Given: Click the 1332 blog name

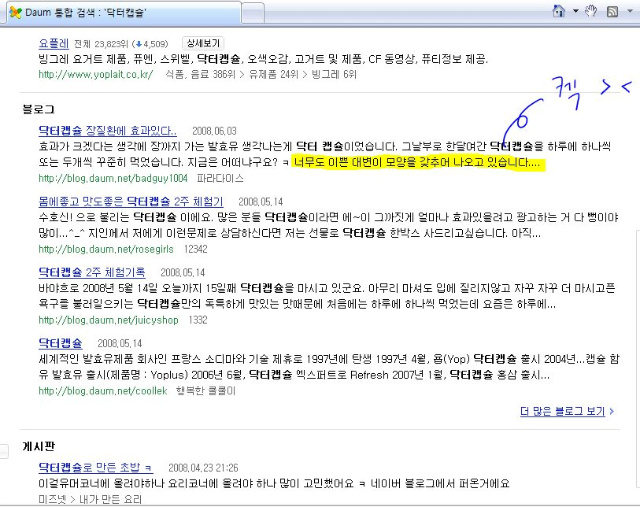Looking at the screenshot, I should pyautogui.click(x=198, y=320).
